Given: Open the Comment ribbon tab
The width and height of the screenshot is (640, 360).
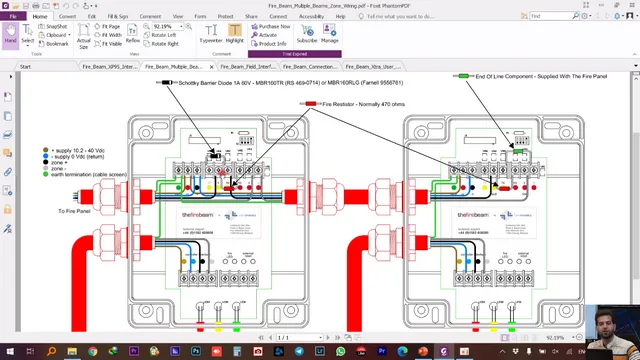Looking at the screenshot, I should (150, 16).
